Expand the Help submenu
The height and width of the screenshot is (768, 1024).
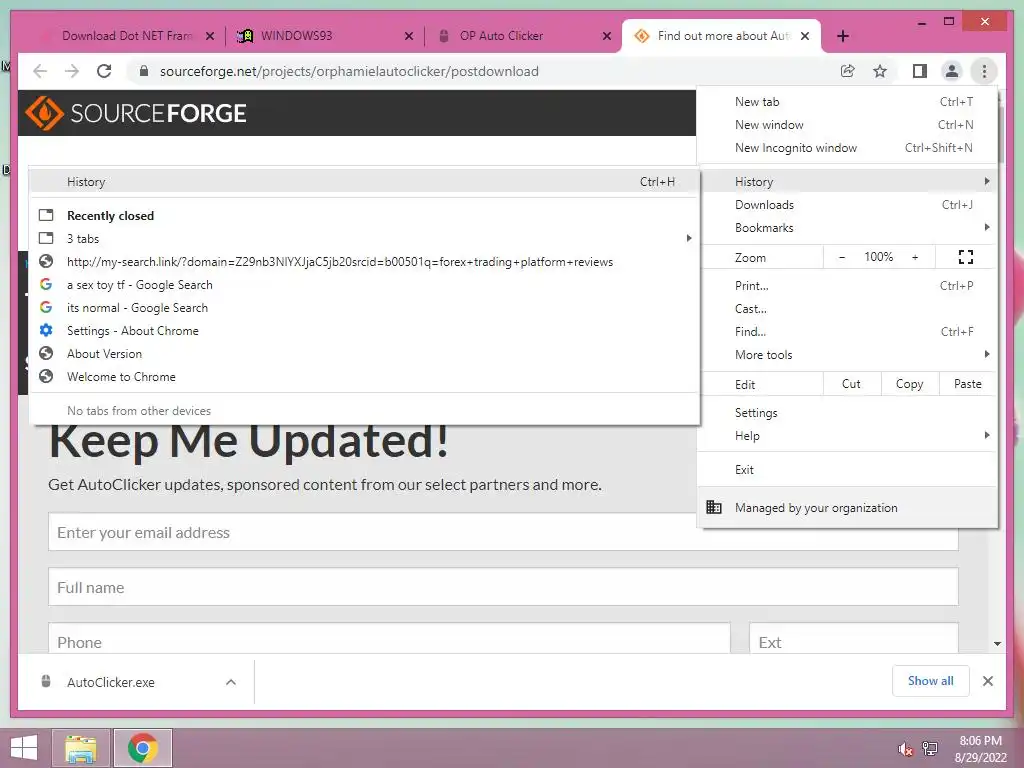tap(847, 436)
